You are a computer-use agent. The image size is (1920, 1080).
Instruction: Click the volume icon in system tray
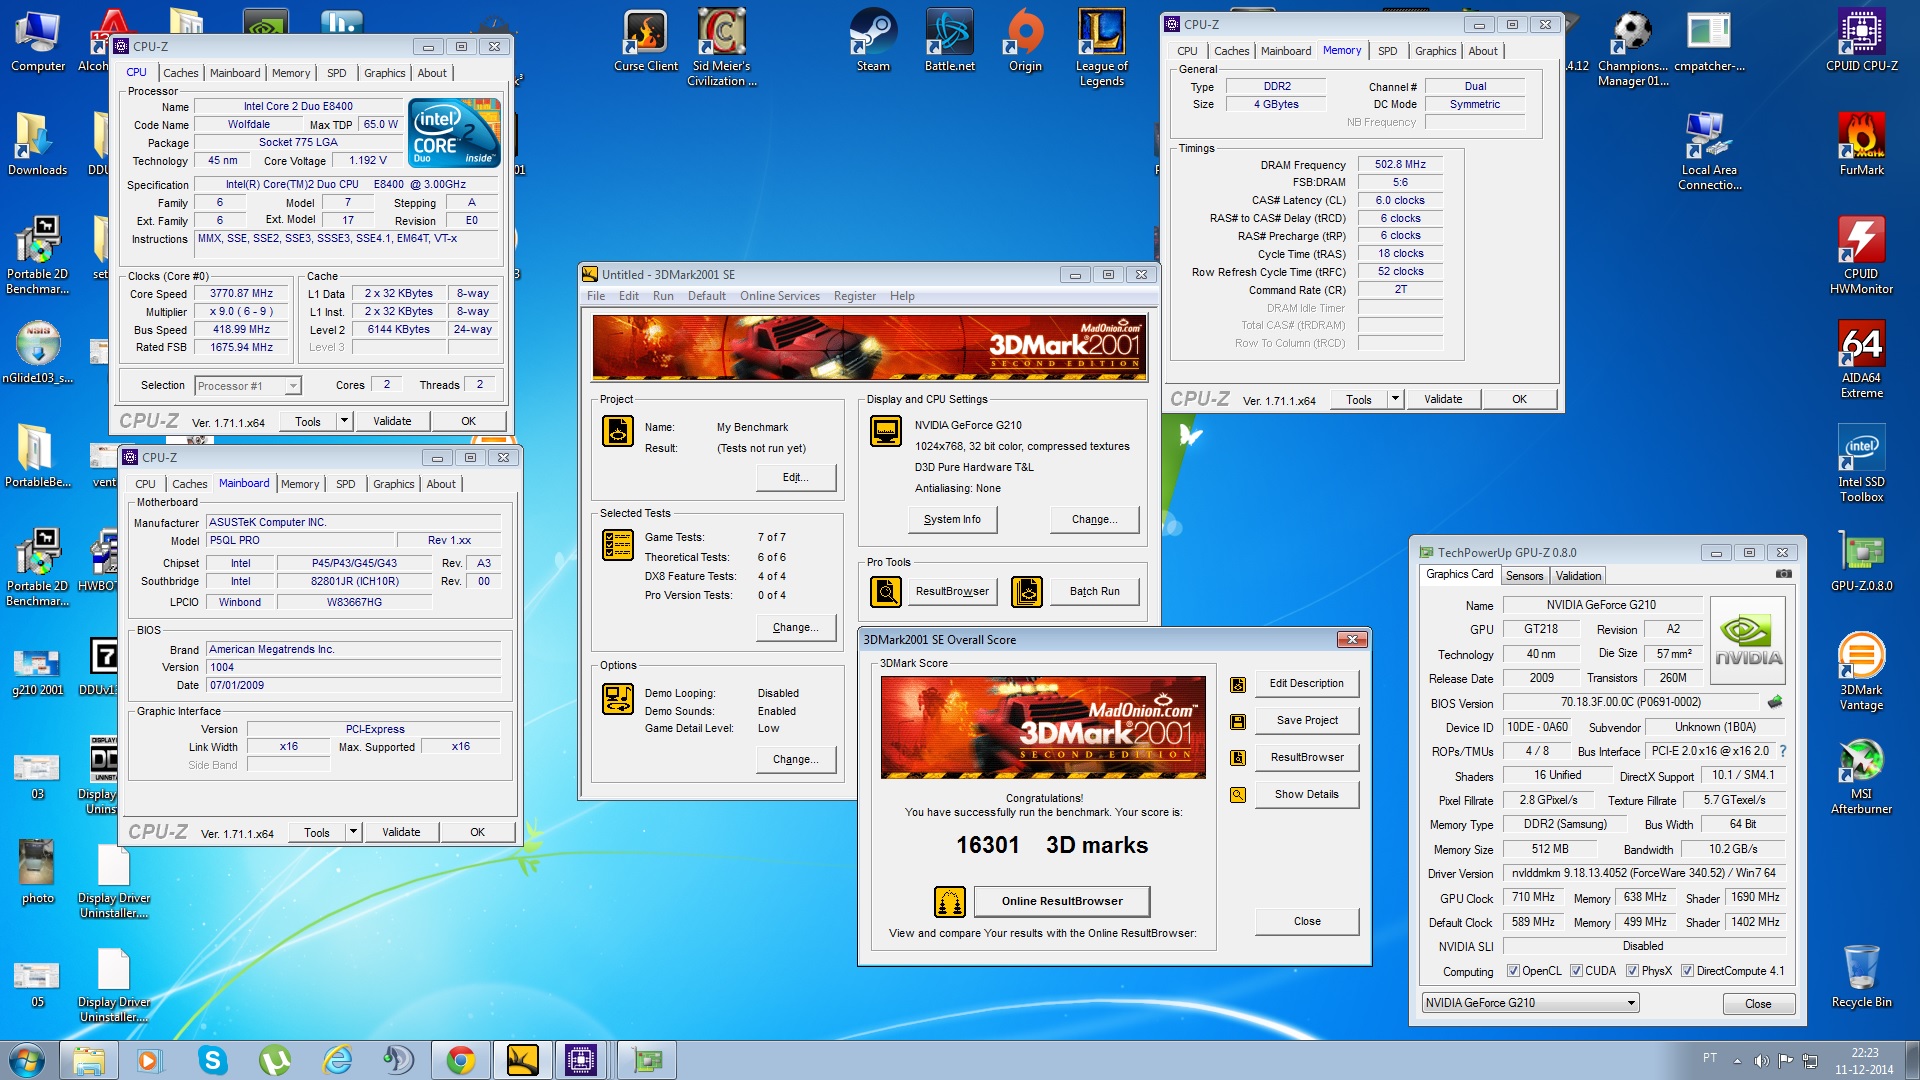(1761, 1060)
